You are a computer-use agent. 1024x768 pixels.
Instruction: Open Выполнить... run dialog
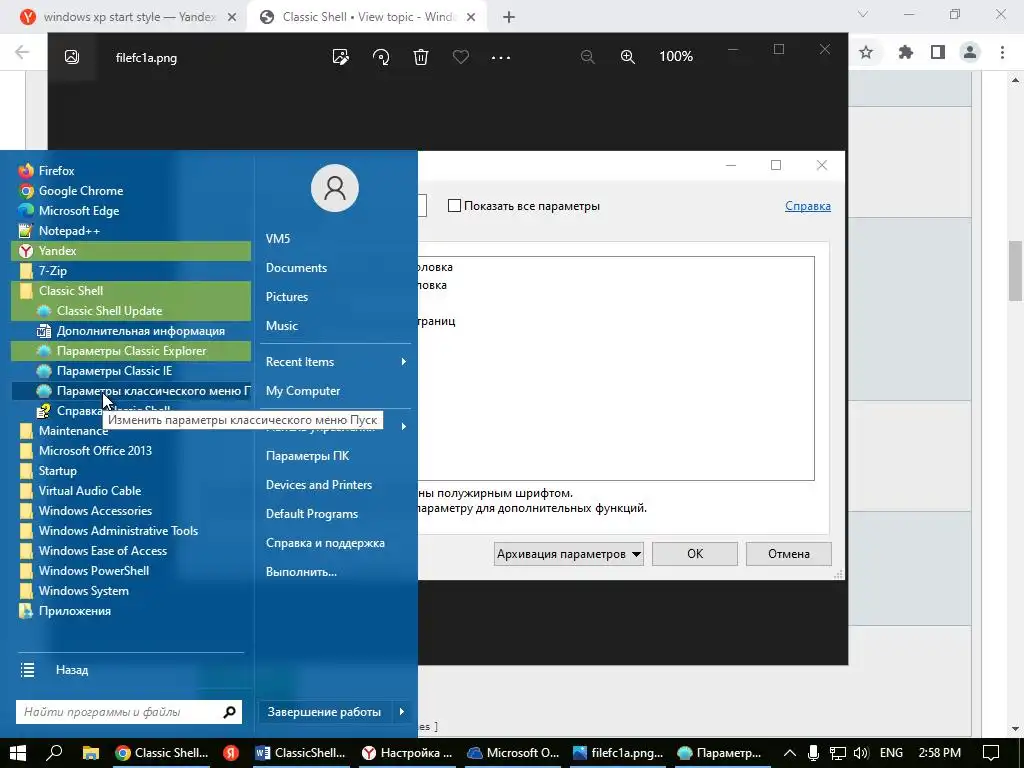point(301,571)
